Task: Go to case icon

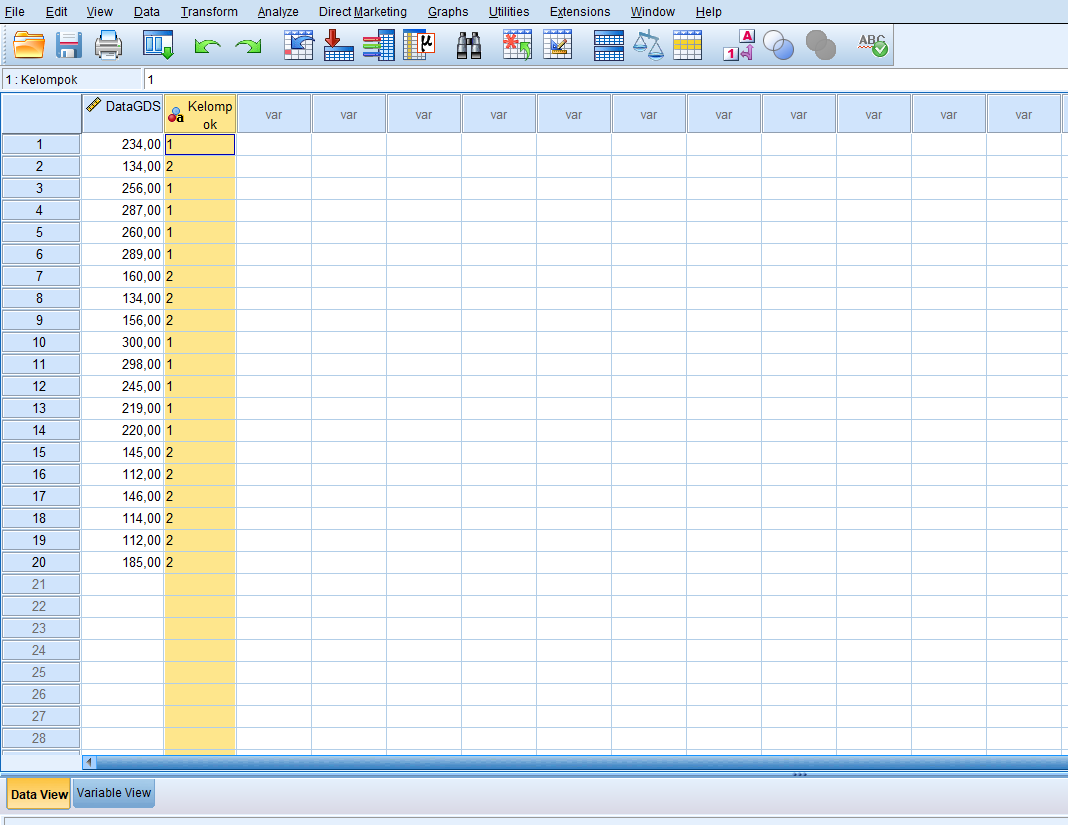Action: [x=298, y=46]
